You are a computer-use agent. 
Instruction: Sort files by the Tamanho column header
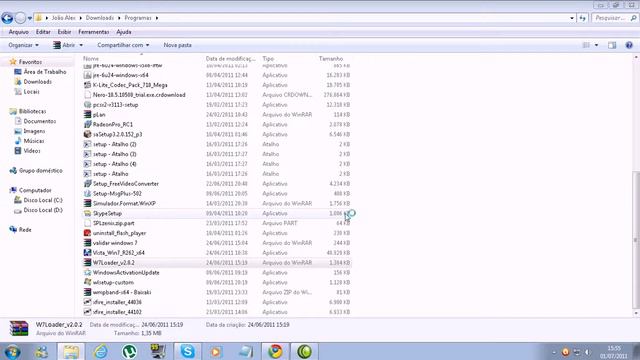coord(331,59)
